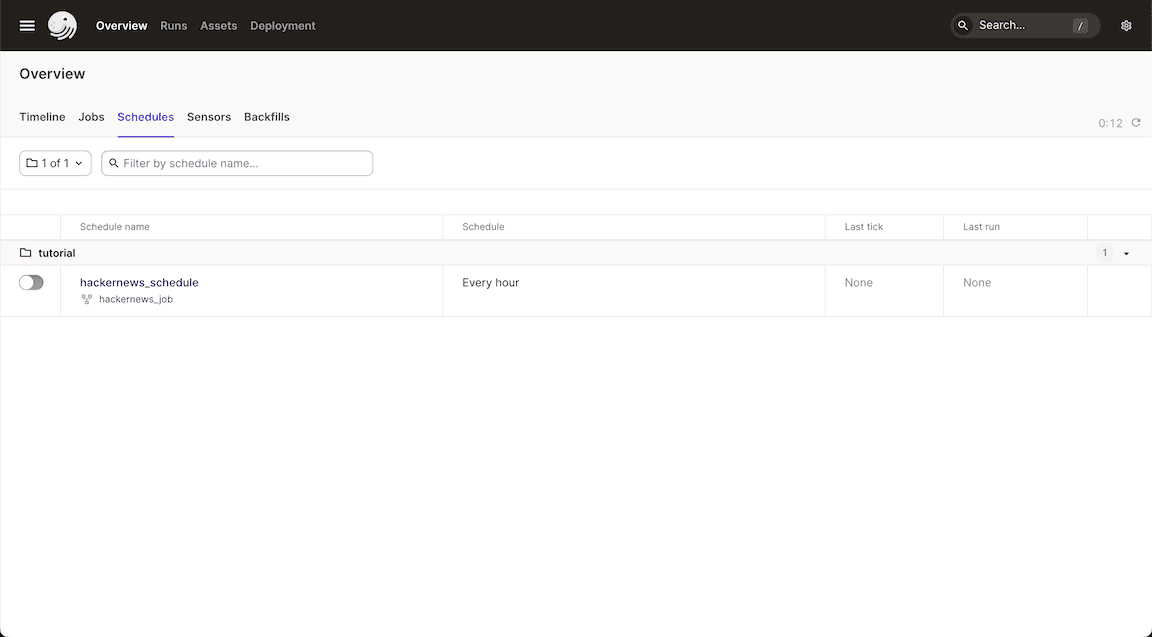Switch to the Sensors tab

pos(209,117)
